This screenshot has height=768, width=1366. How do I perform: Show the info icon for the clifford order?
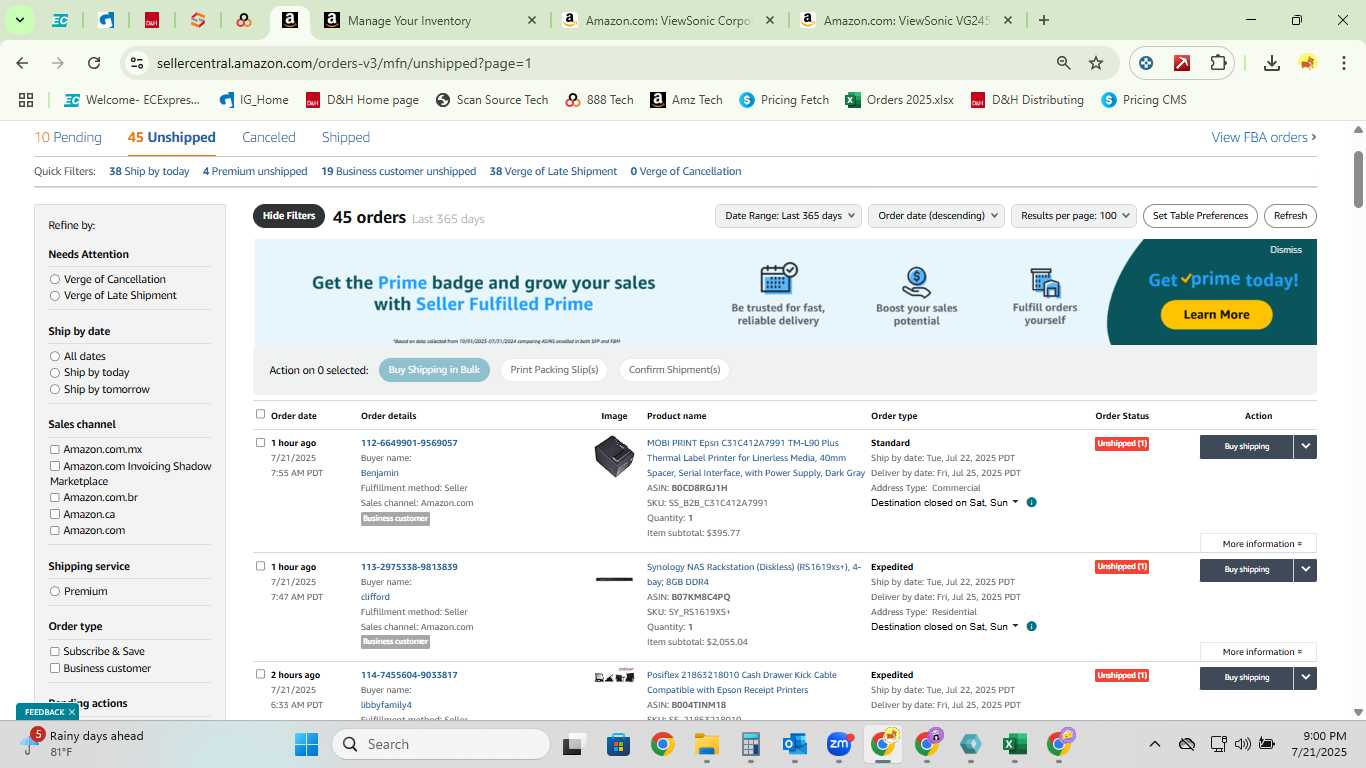pos(1031,626)
